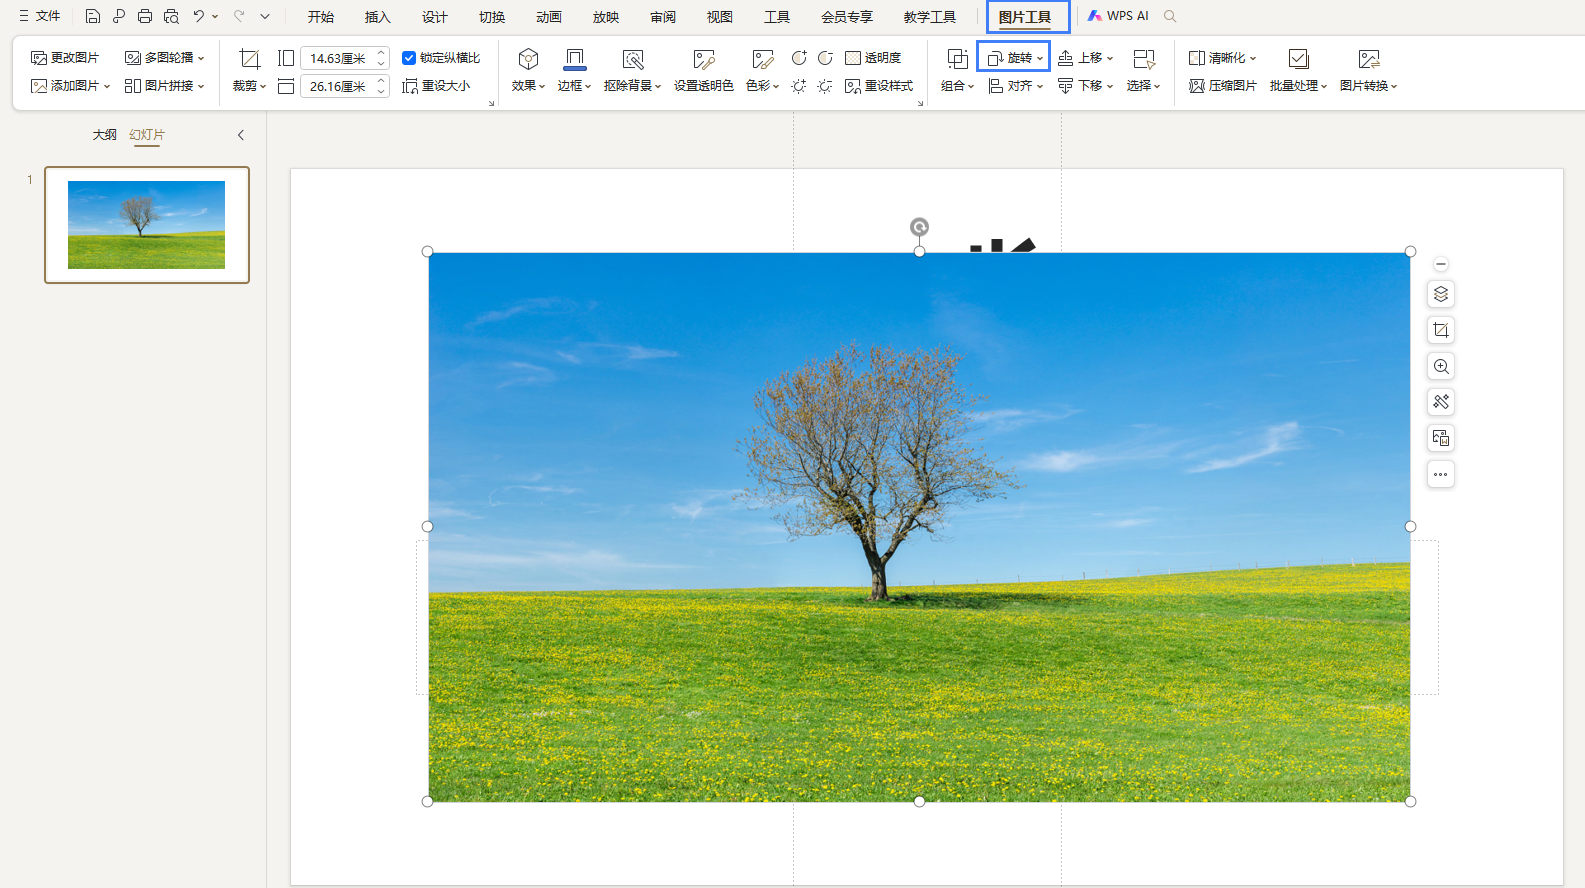Image resolution: width=1585 pixels, height=888 pixels.
Task: Decrease brightness sun icon
Action: (x=825, y=86)
